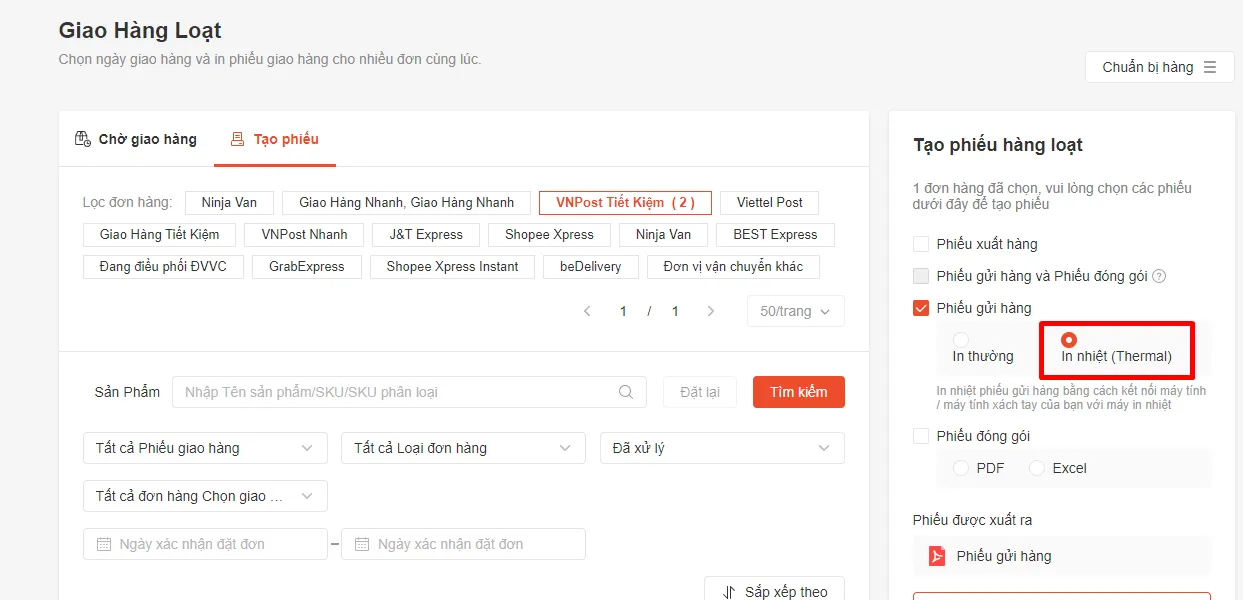Filter by Shopee Xpress Instant
This screenshot has height=600, width=1243.
(453, 267)
